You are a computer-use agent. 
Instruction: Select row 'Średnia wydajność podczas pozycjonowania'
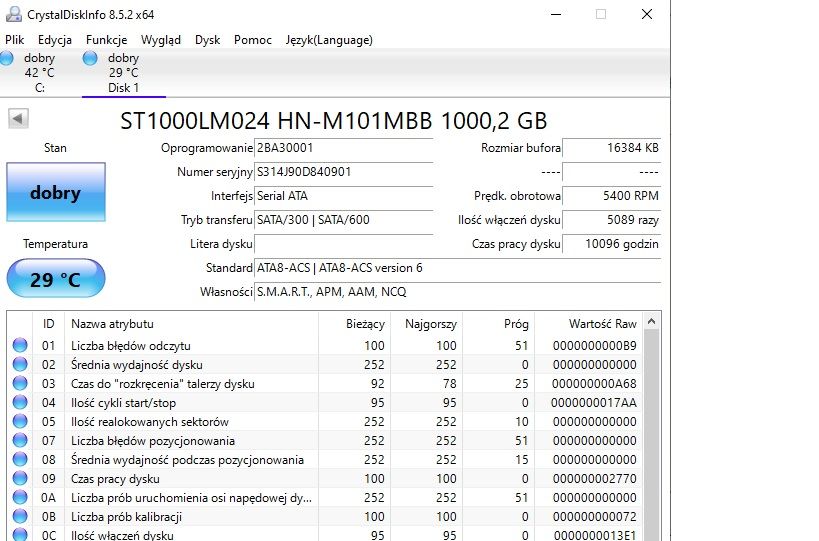tap(325, 459)
